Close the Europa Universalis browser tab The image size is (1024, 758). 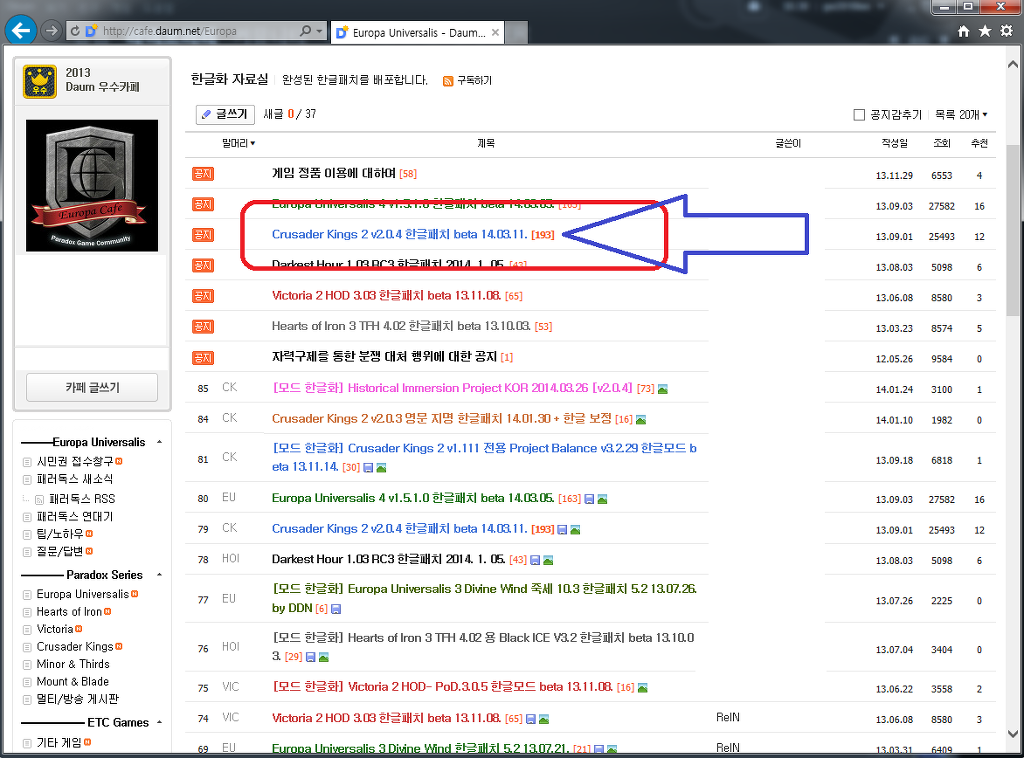click(495, 32)
